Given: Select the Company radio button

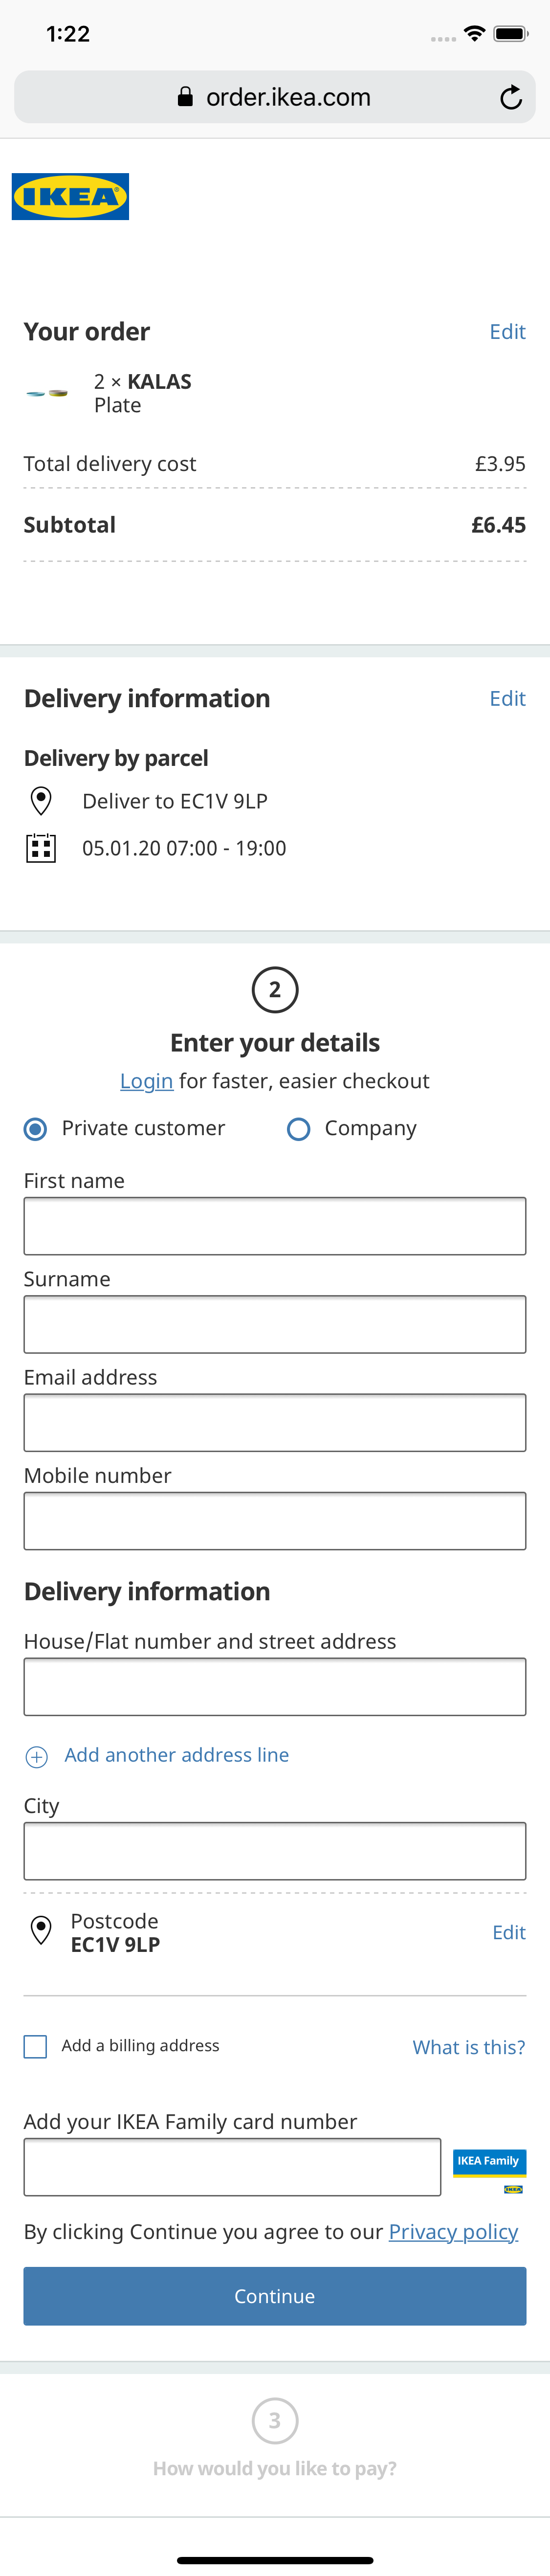Looking at the screenshot, I should coord(298,1128).
